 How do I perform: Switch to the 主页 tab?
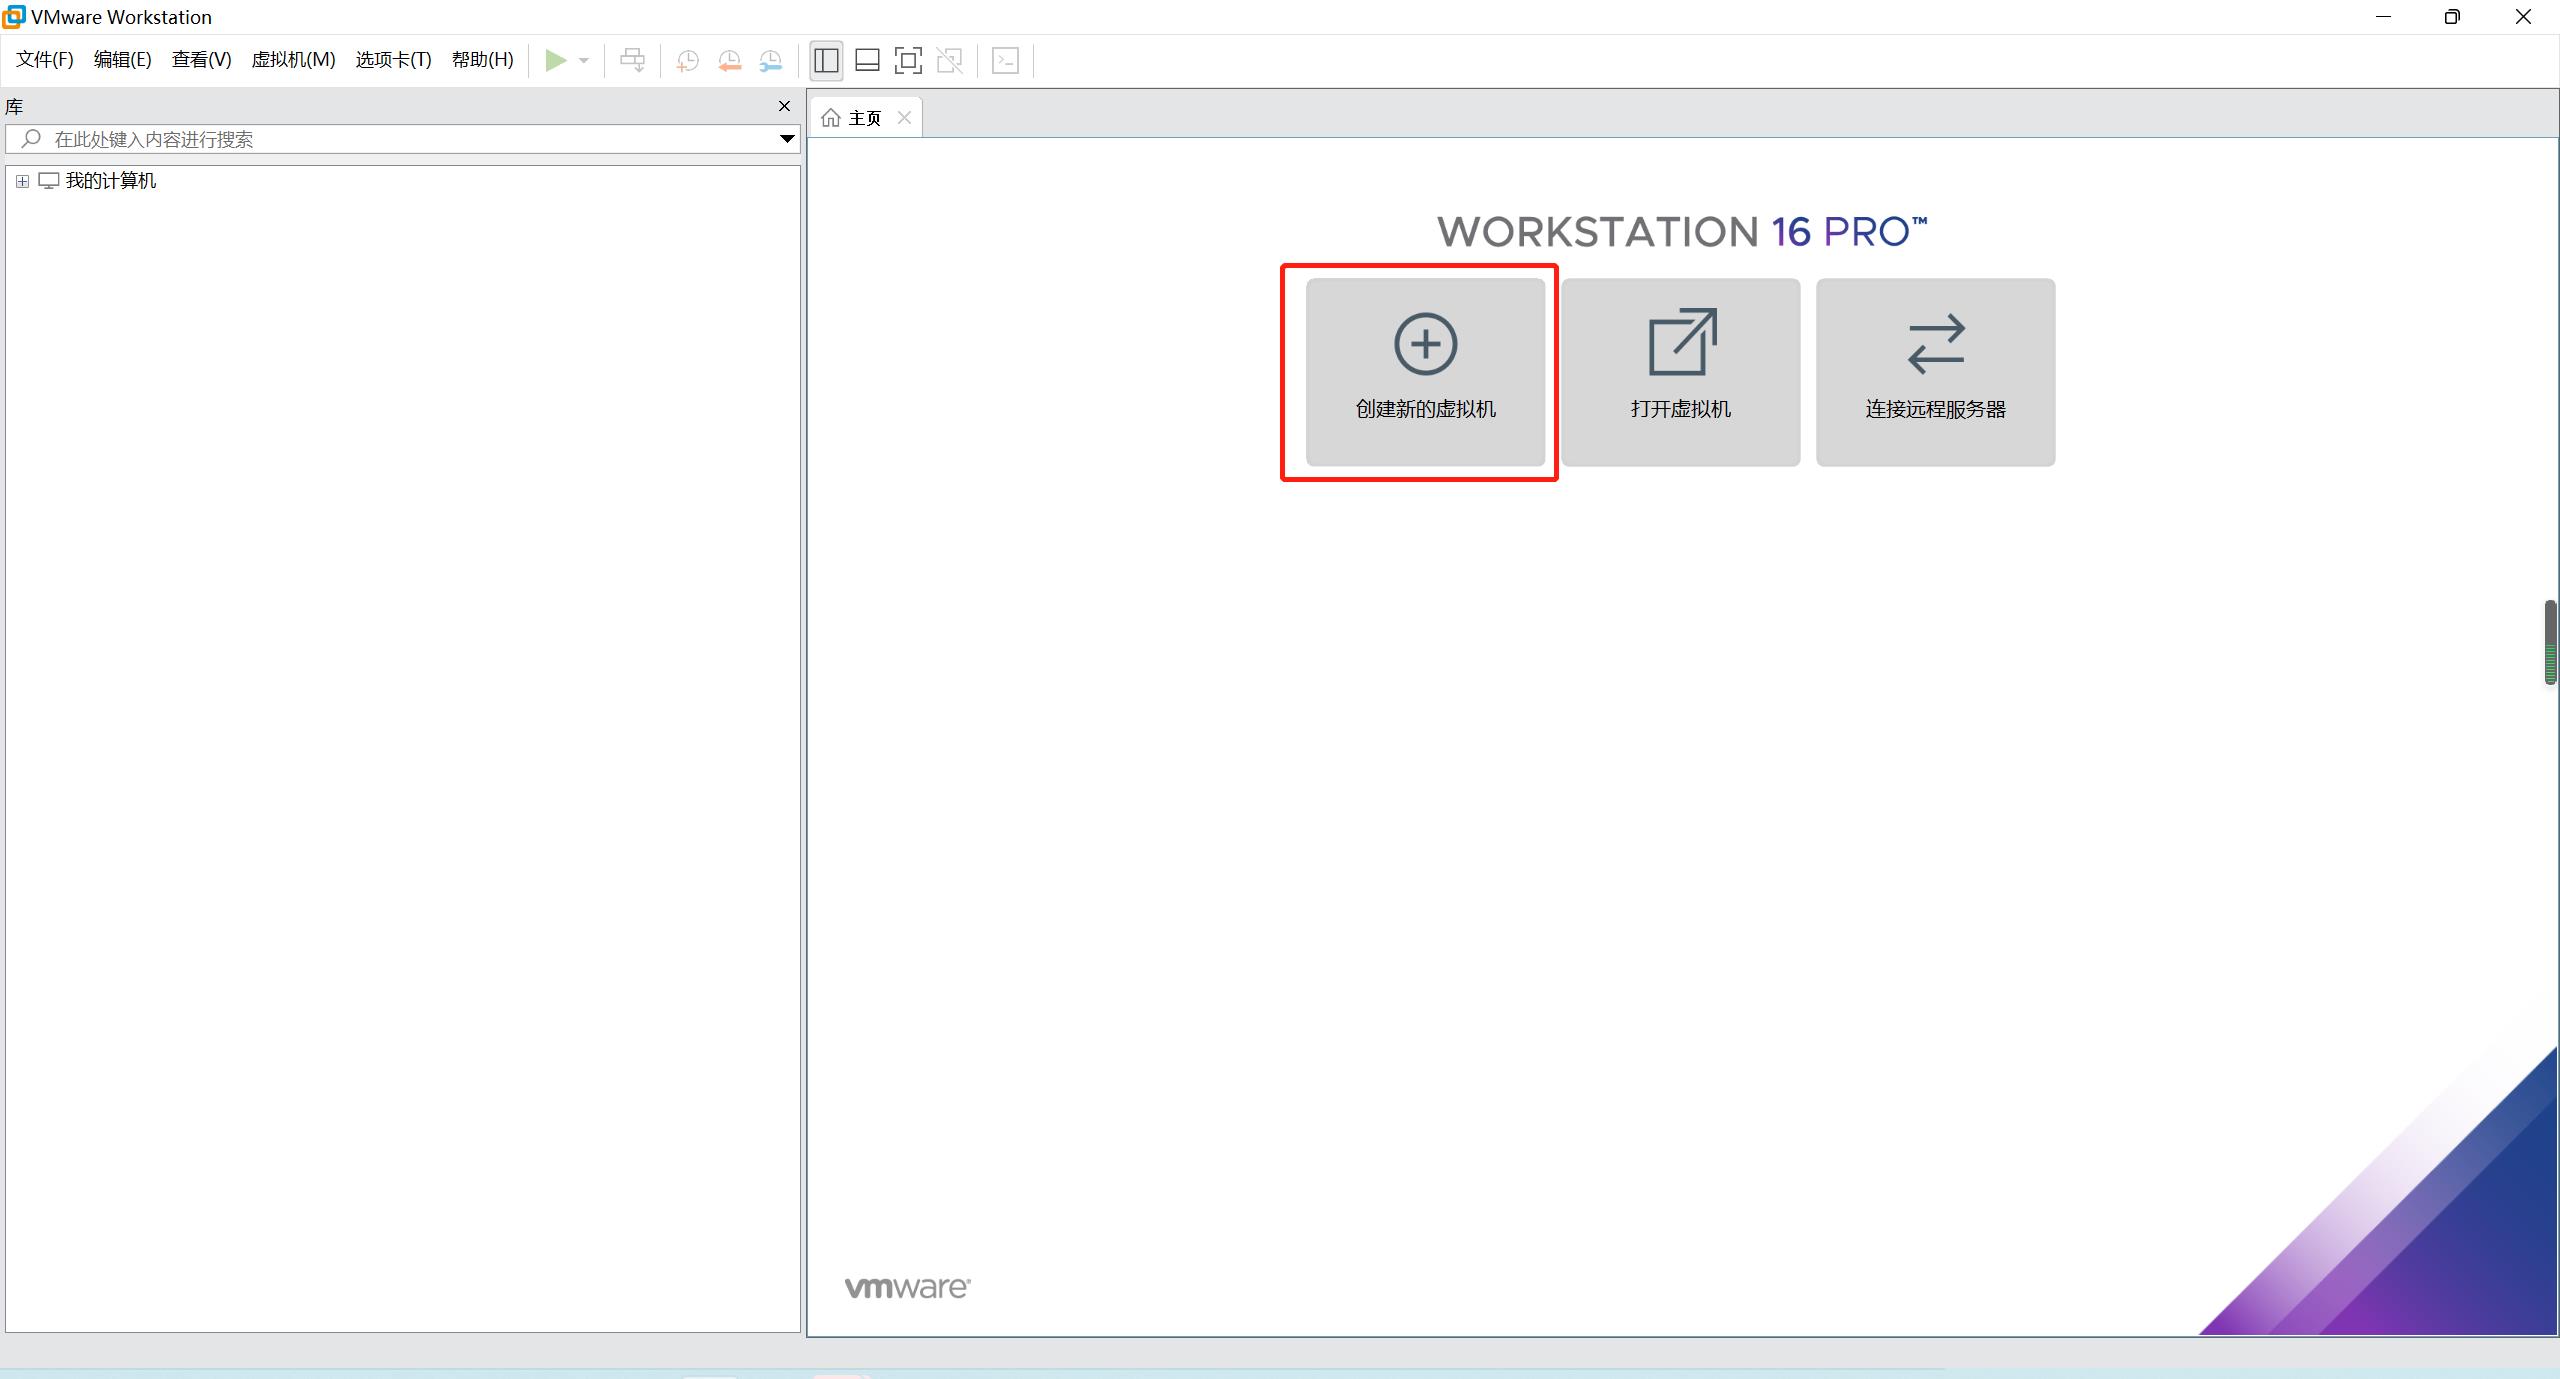[864, 118]
